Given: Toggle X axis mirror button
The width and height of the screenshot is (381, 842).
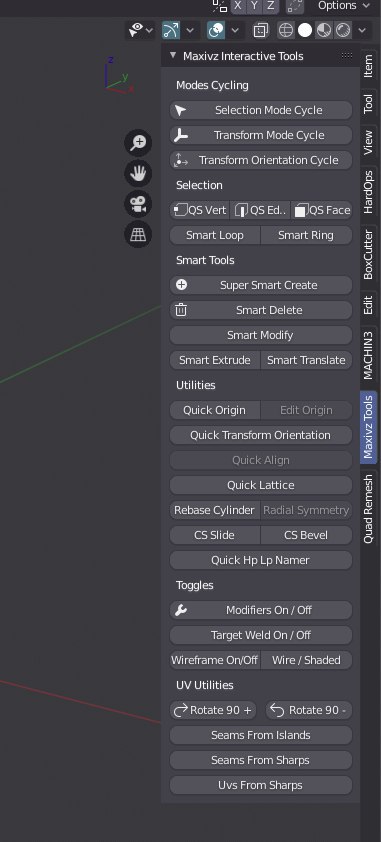Looking at the screenshot, I should 238,5.
